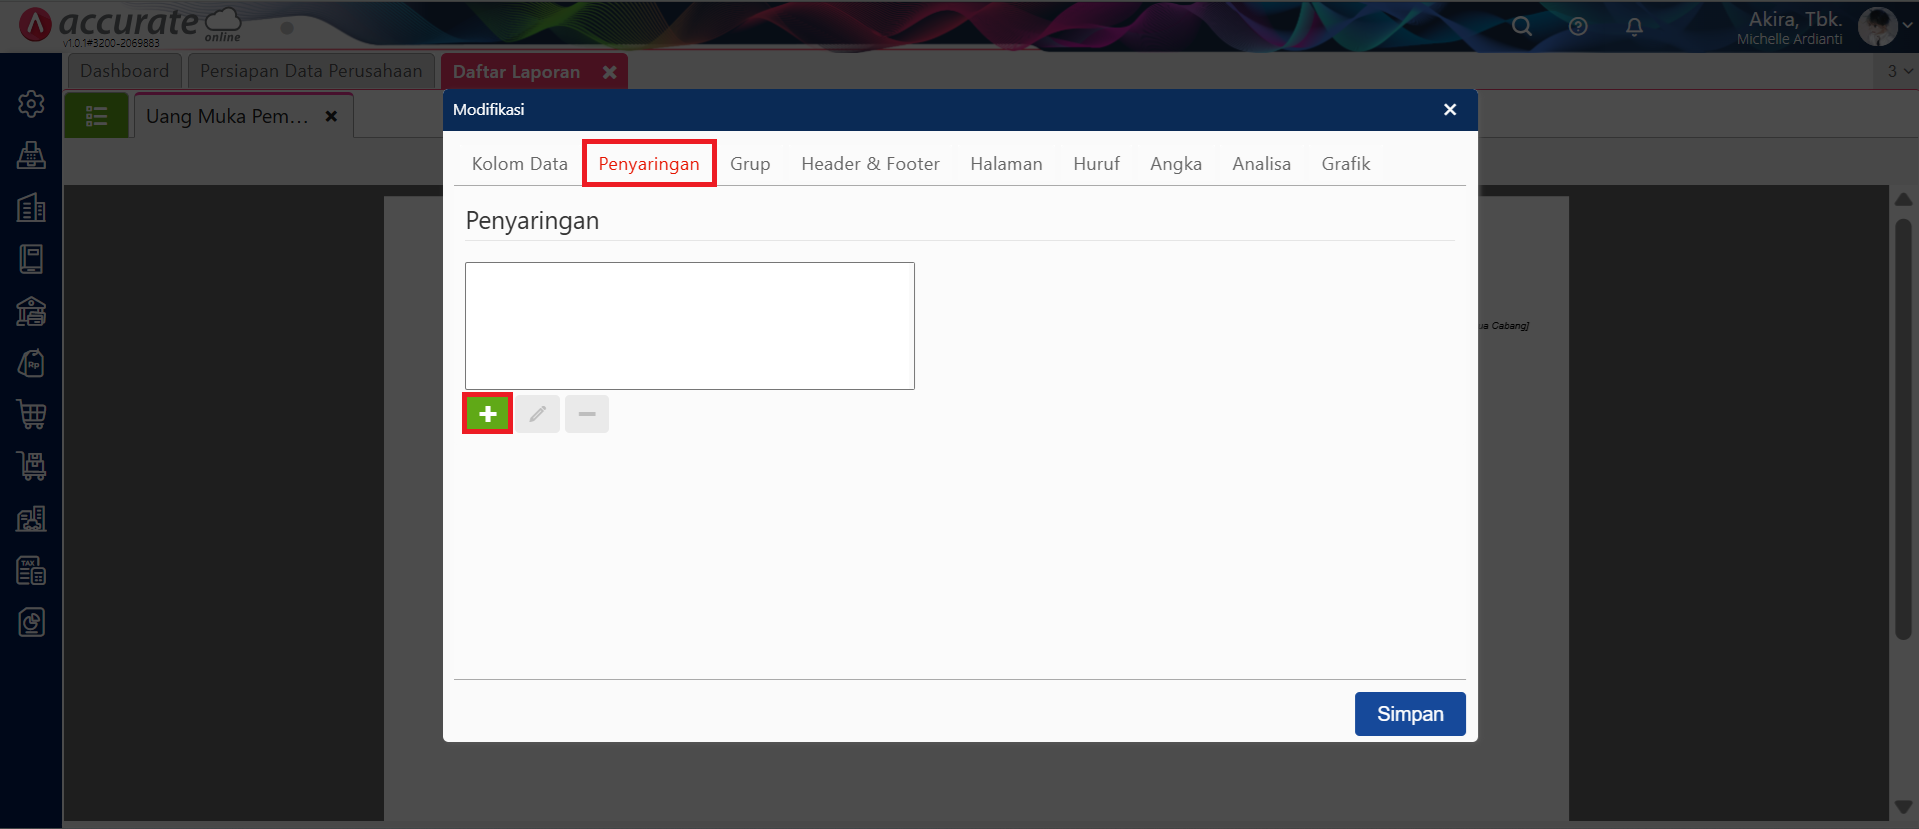Expand the user profile dropdown arrow

1908,26
